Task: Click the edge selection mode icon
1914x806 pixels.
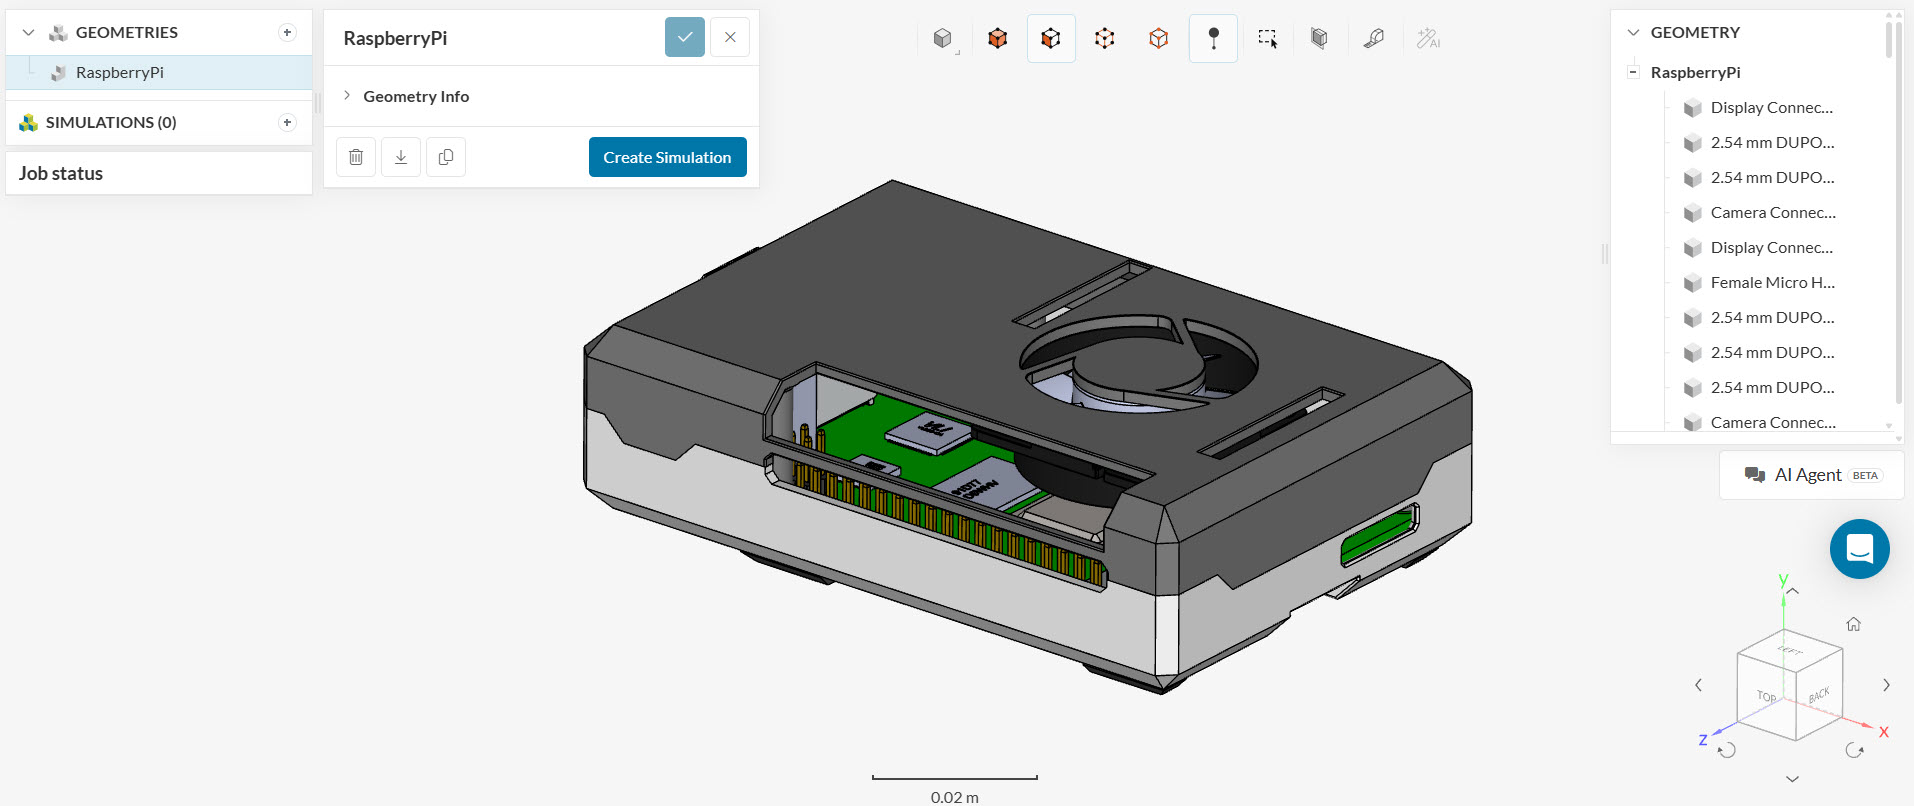Action: (x=1158, y=39)
